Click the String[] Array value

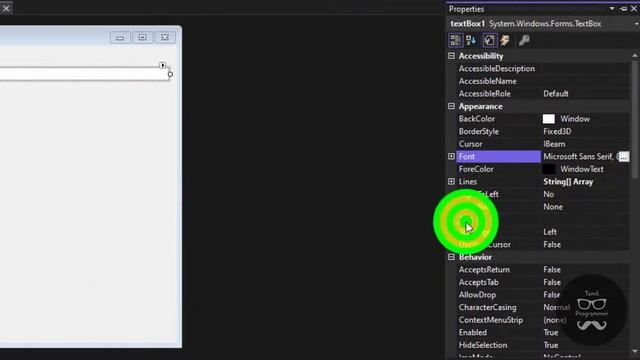[x=568, y=182]
